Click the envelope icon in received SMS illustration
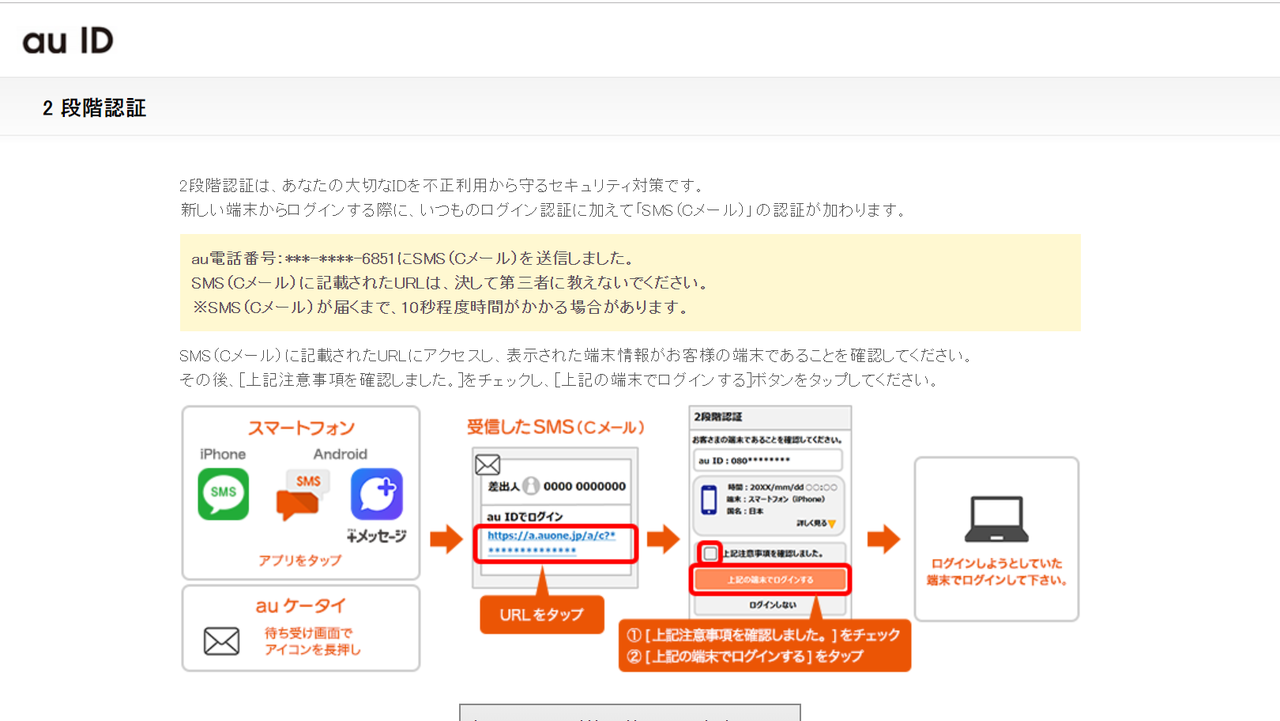 pyautogui.click(x=487, y=464)
